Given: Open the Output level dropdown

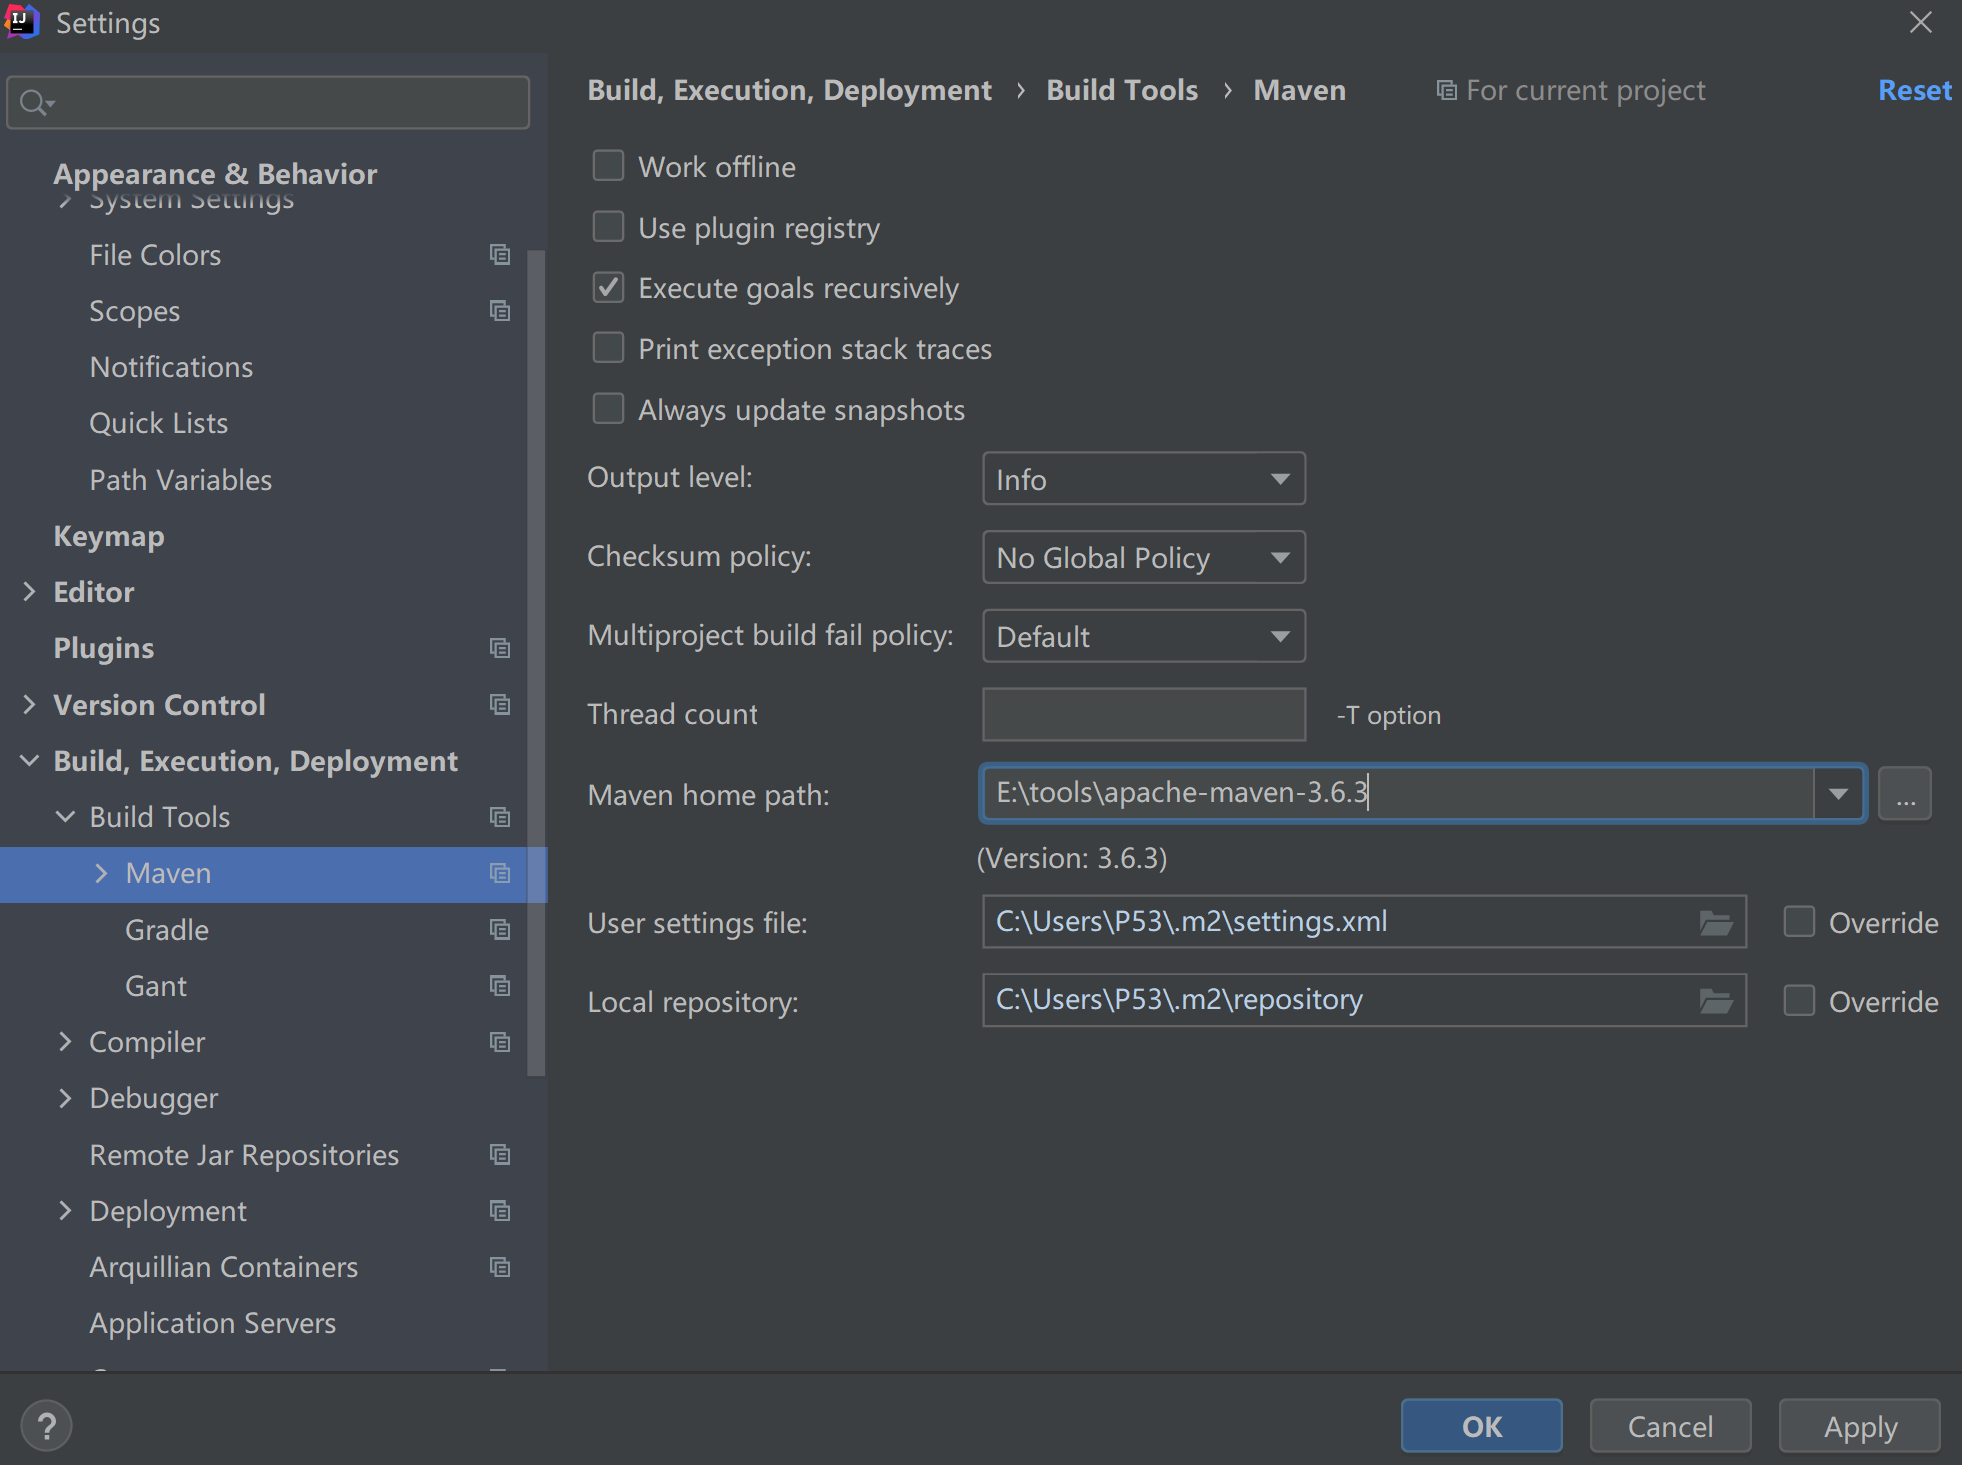Looking at the screenshot, I should [1143, 480].
